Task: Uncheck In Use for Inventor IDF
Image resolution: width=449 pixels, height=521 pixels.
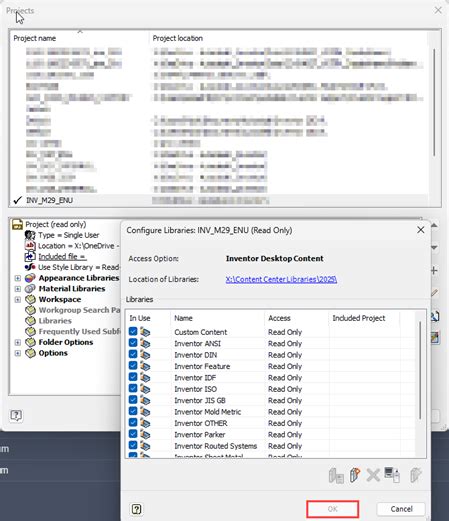Action: (133, 377)
